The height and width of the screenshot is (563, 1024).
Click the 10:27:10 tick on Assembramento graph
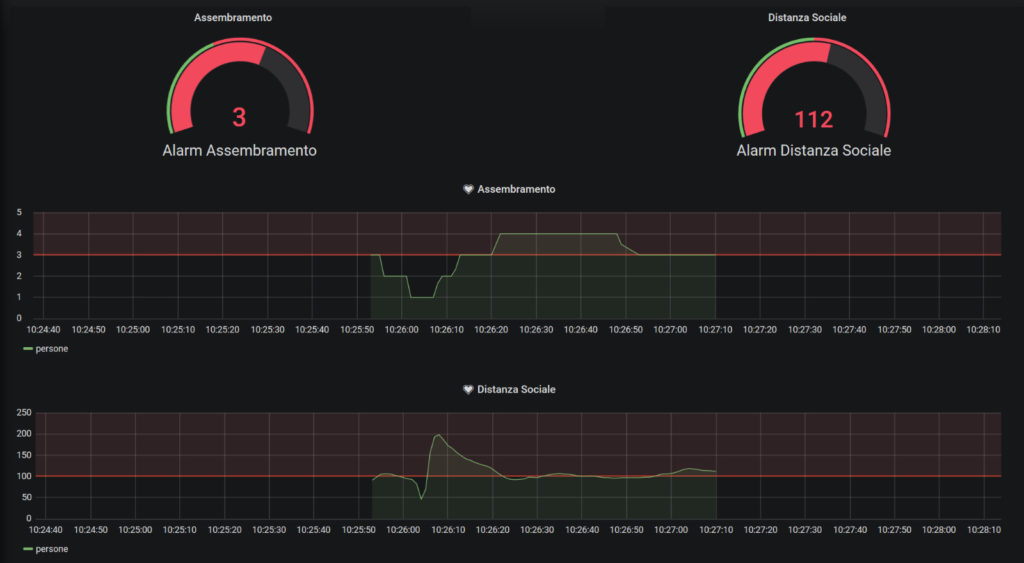[716, 330]
